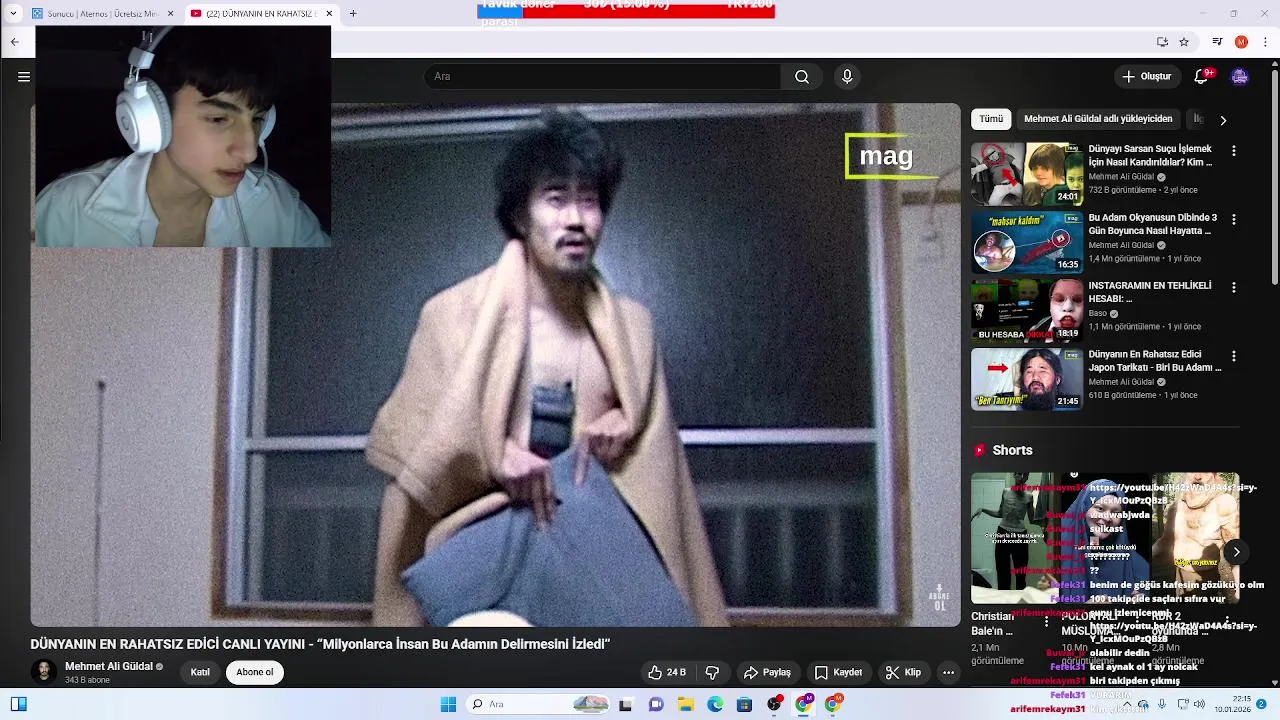Open YouTube notifications bell
This screenshot has height=720, width=1280.
pos(1202,77)
